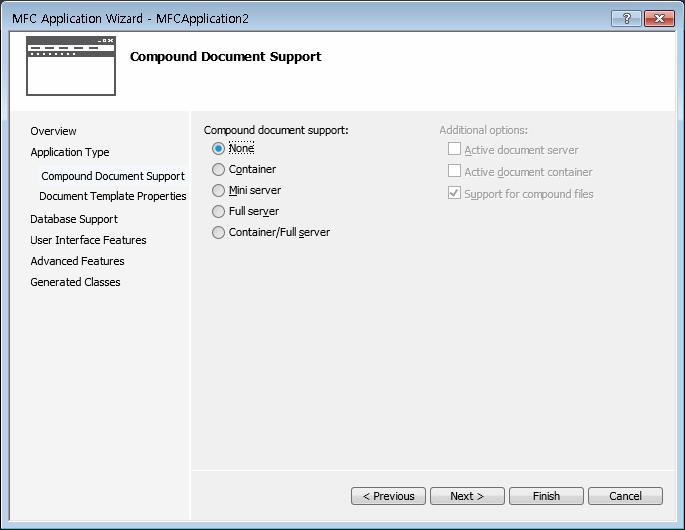The height and width of the screenshot is (530, 685).
Task: Click Finish to complete wizard
Action: [x=547, y=496]
